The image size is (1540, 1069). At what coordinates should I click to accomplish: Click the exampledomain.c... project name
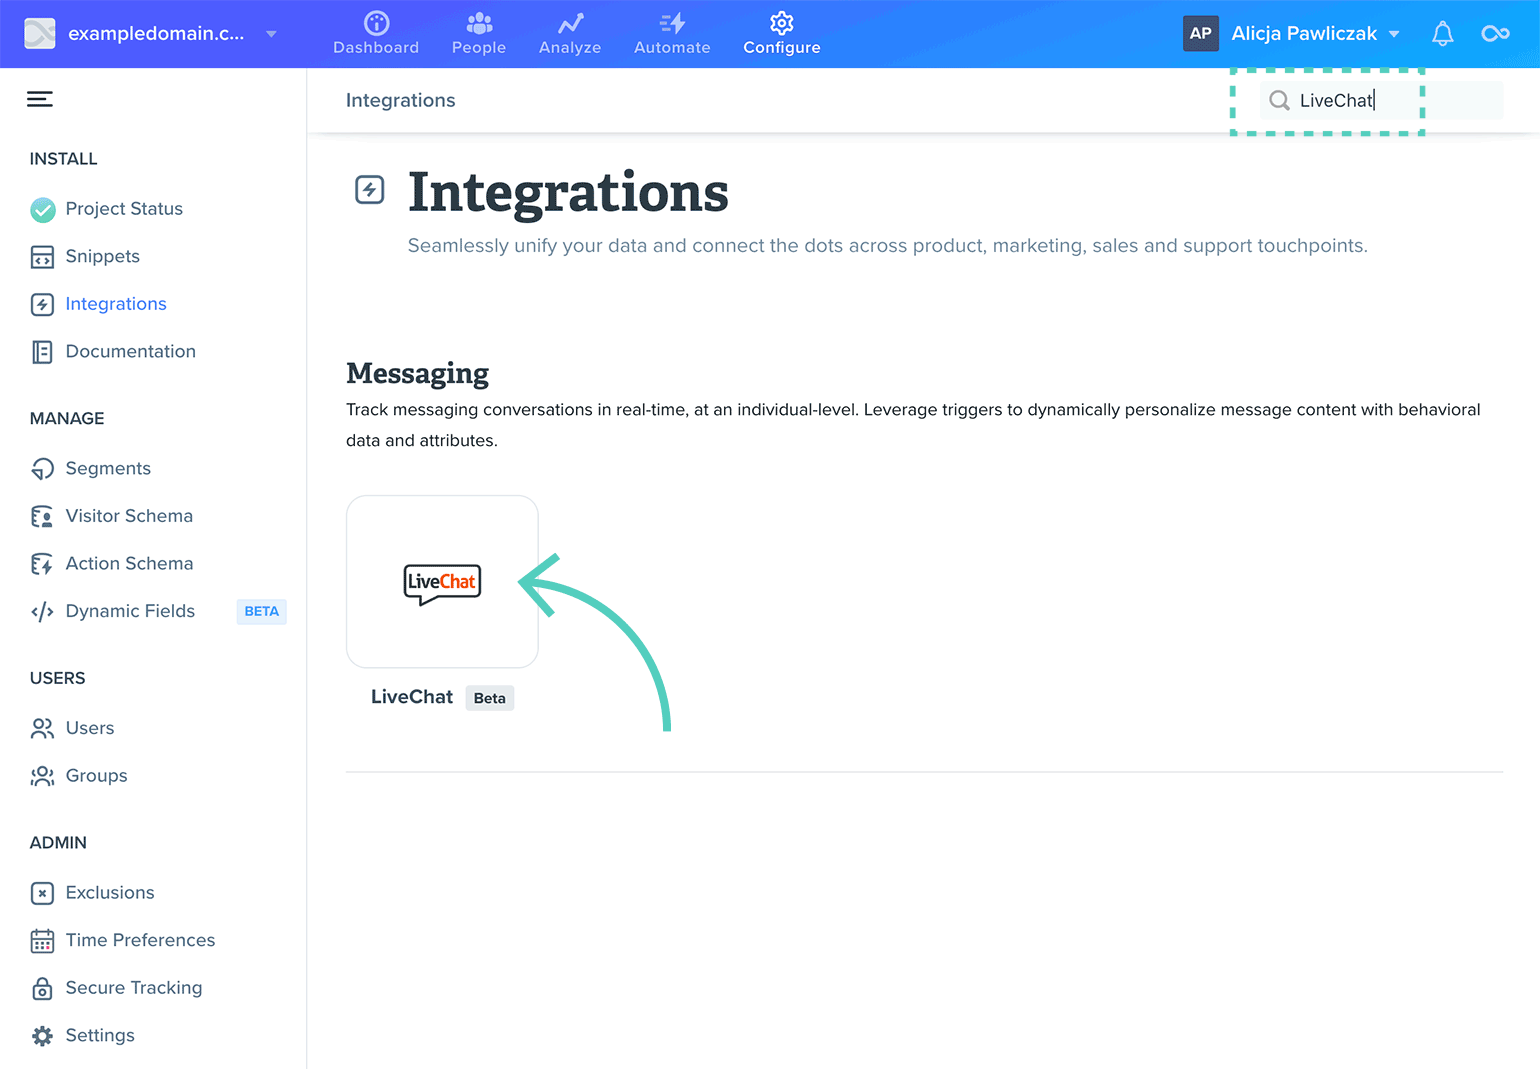click(156, 34)
